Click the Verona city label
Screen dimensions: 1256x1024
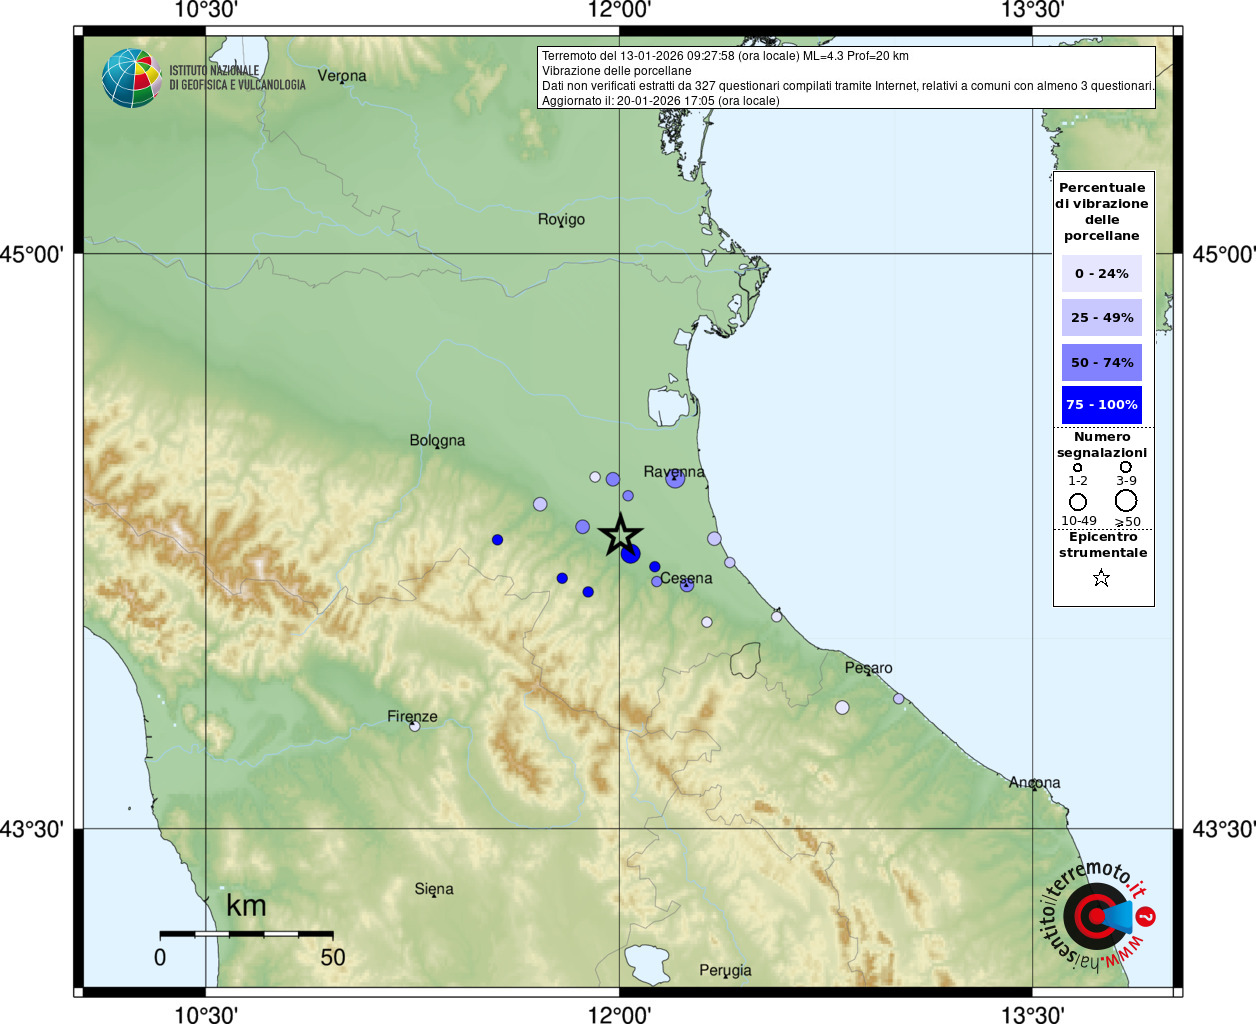342,76
